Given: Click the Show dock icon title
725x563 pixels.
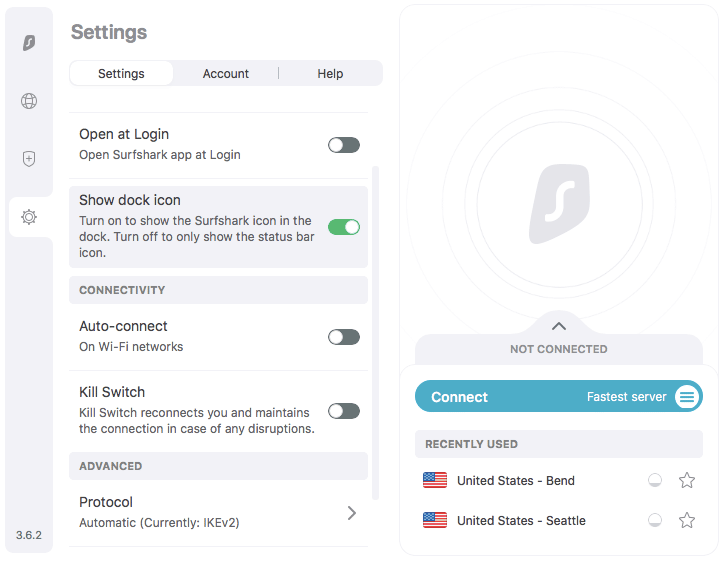Looking at the screenshot, I should [x=129, y=200].
